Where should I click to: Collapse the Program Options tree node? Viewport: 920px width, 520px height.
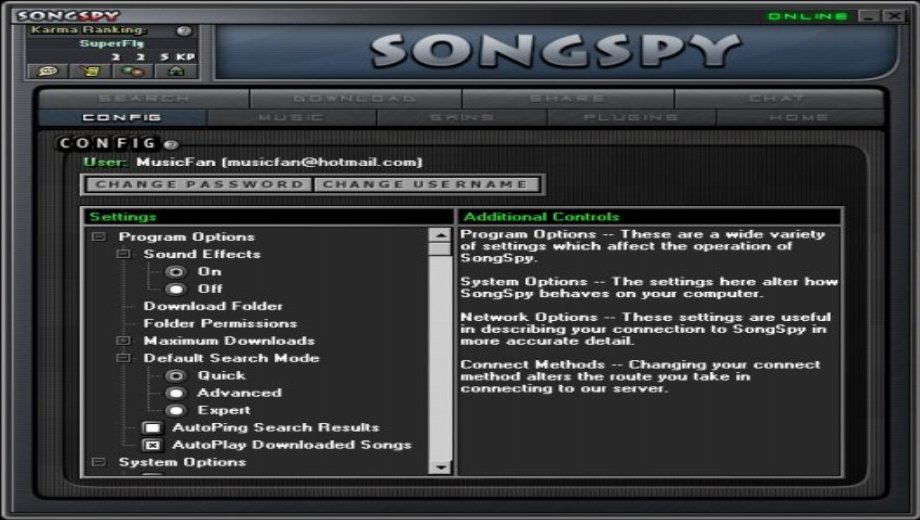pos(99,237)
